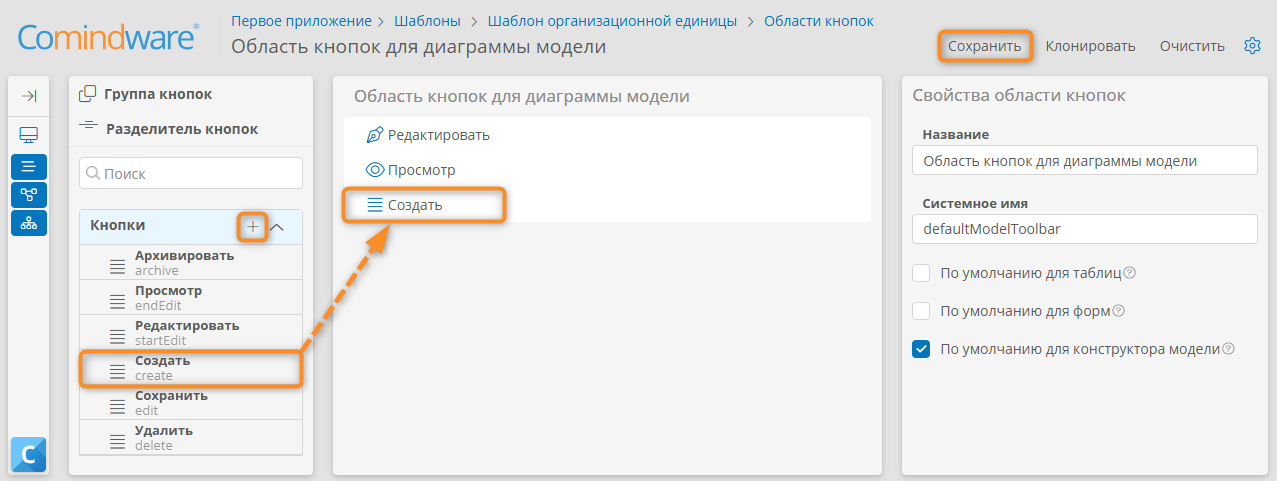Click the Сохранить button in header
Screen dimensions: 1277x481
(985, 46)
